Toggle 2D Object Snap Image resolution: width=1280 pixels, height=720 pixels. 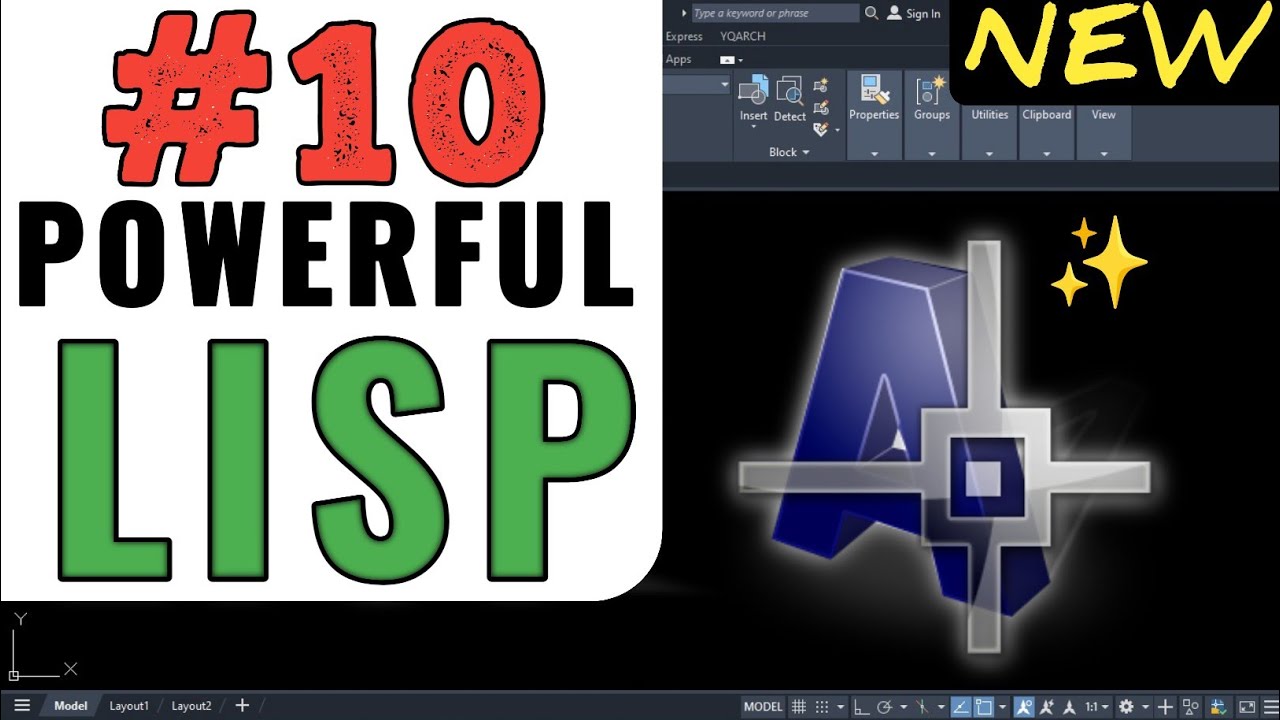pyautogui.click(x=983, y=706)
